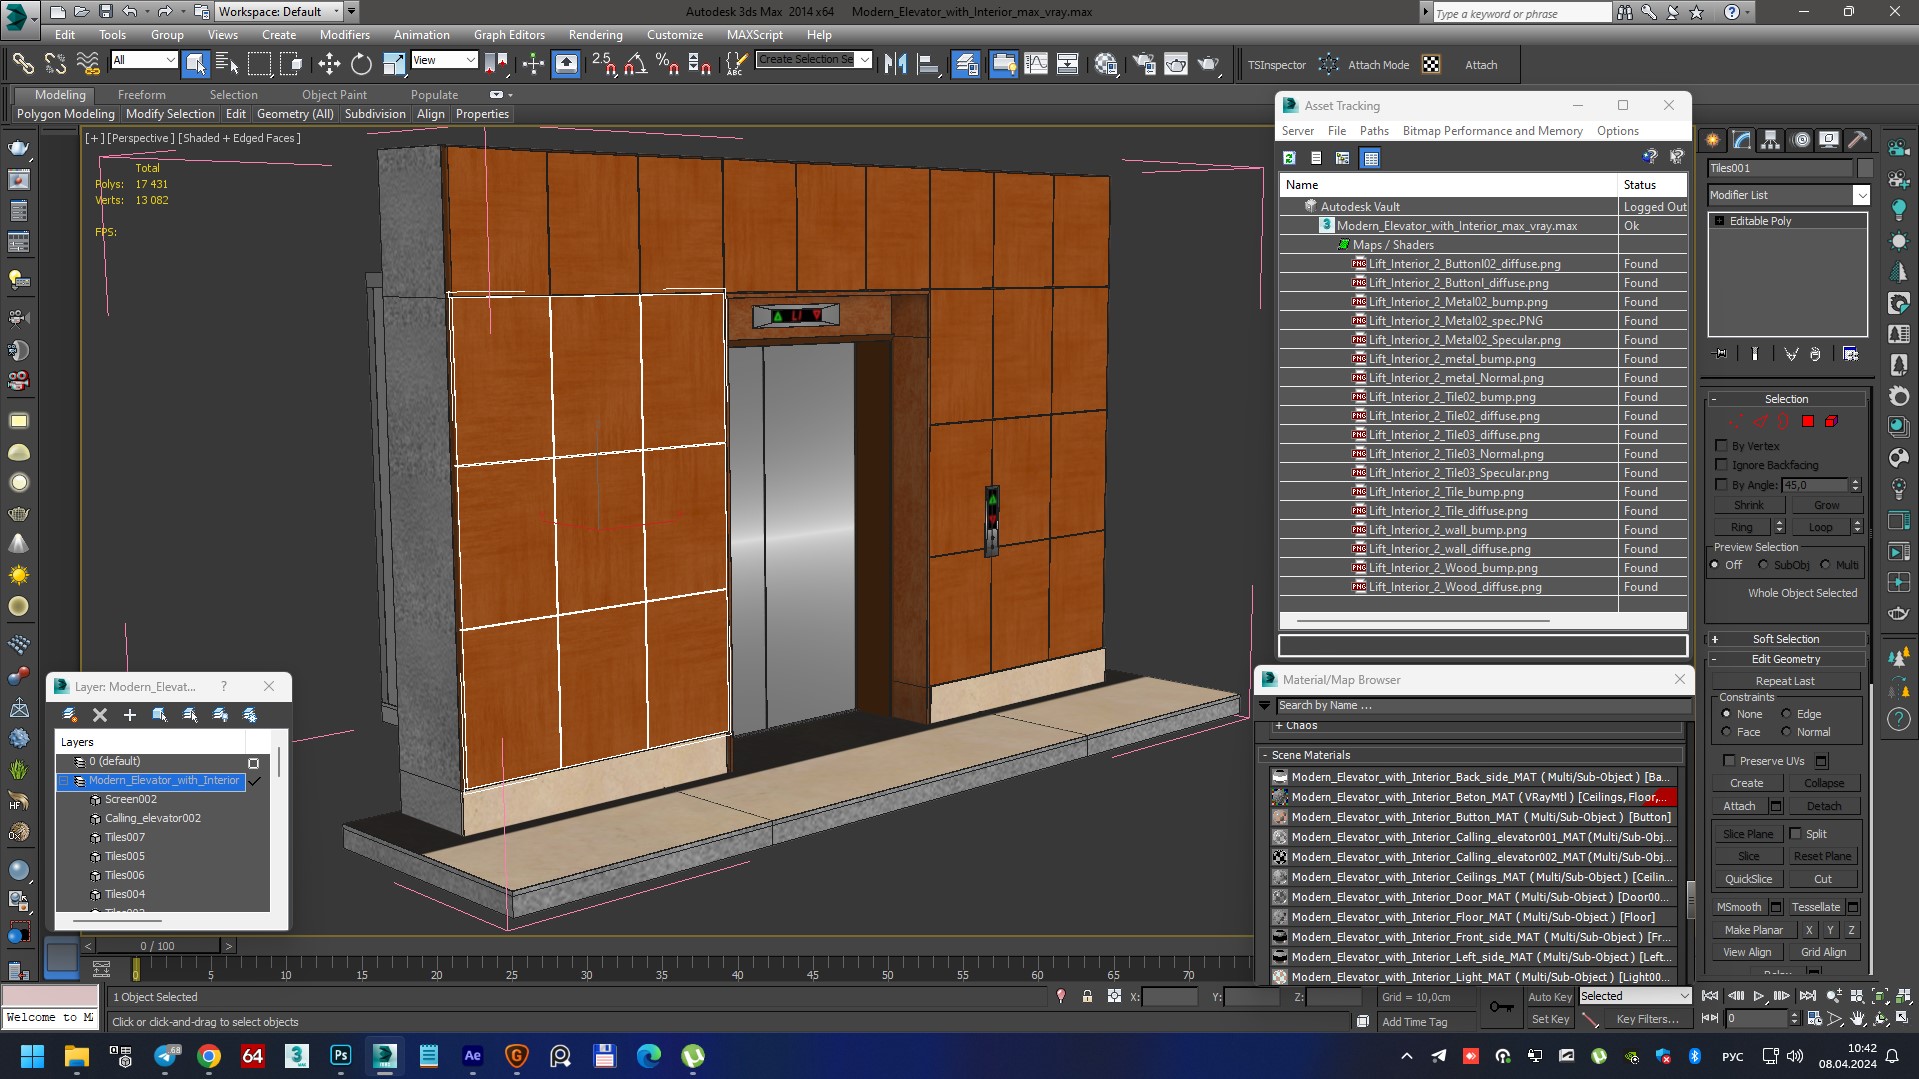1919x1079 pixels.
Task: Select SubObj preview selection radio
Action: coord(1763,565)
